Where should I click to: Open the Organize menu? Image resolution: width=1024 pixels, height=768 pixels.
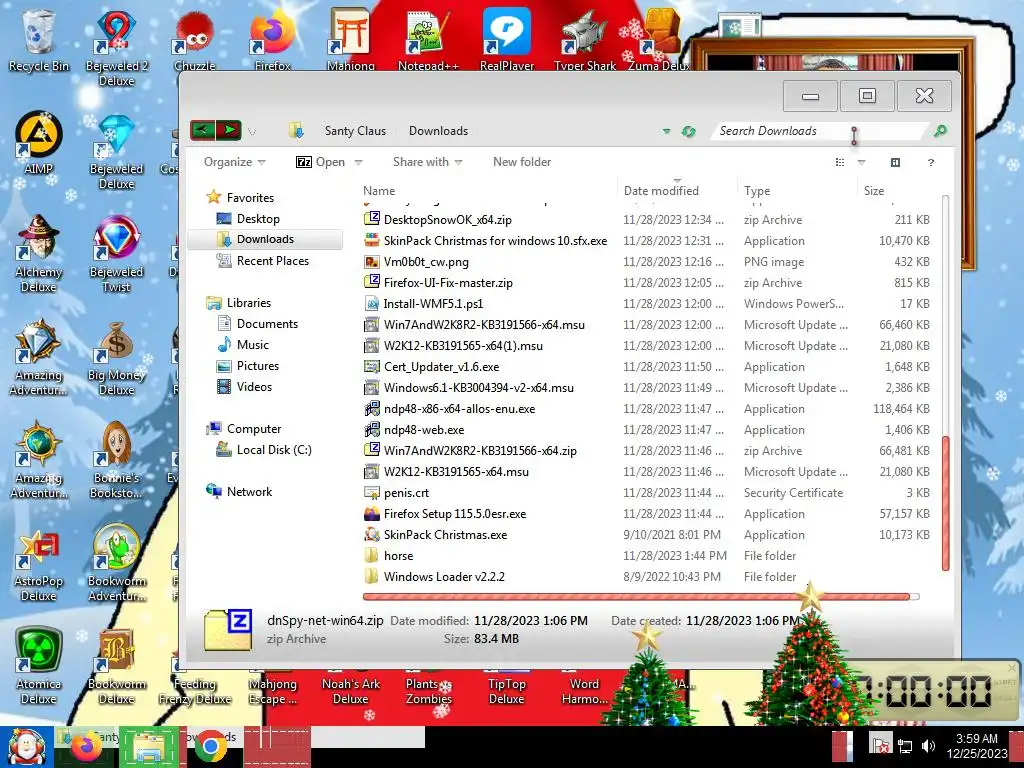[x=234, y=162]
